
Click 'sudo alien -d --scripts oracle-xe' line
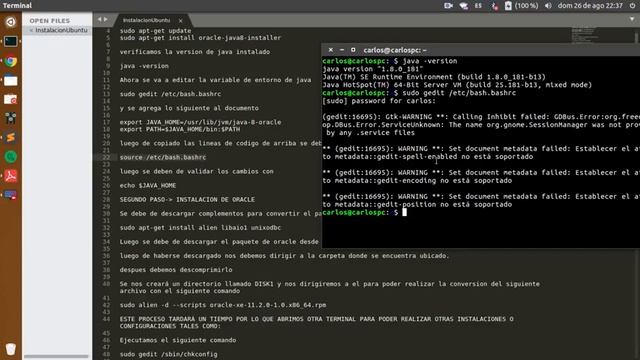click(223, 305)
